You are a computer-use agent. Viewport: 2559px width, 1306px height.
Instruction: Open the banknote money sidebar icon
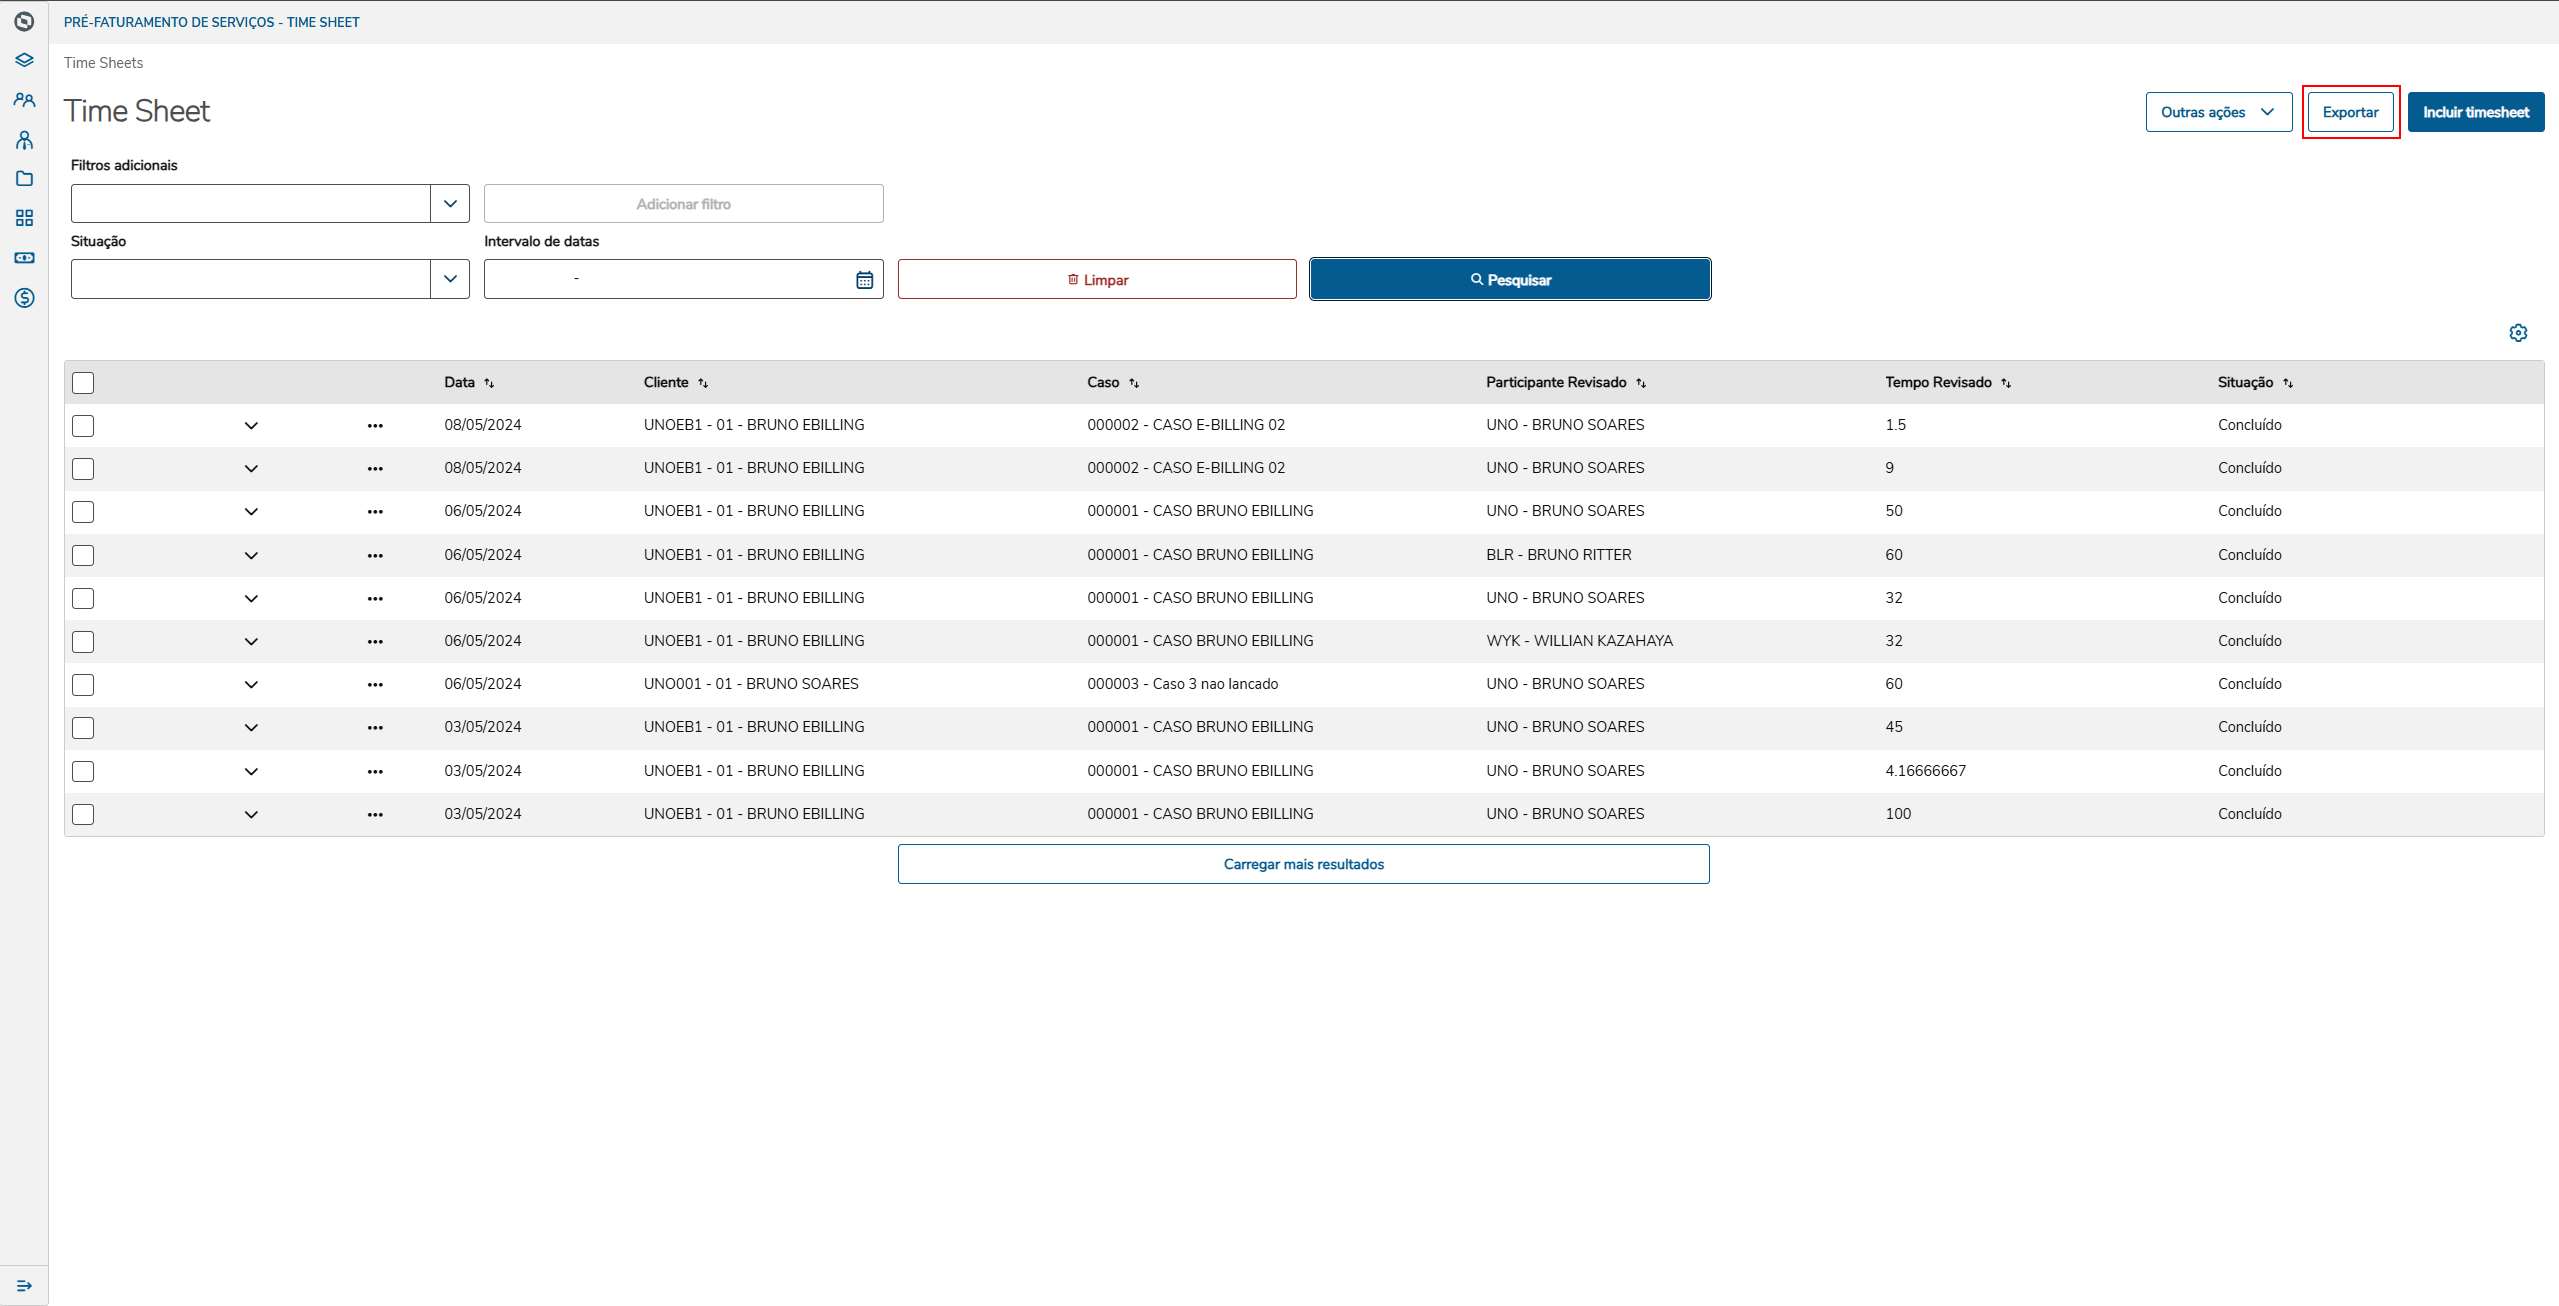coord(24,258)
